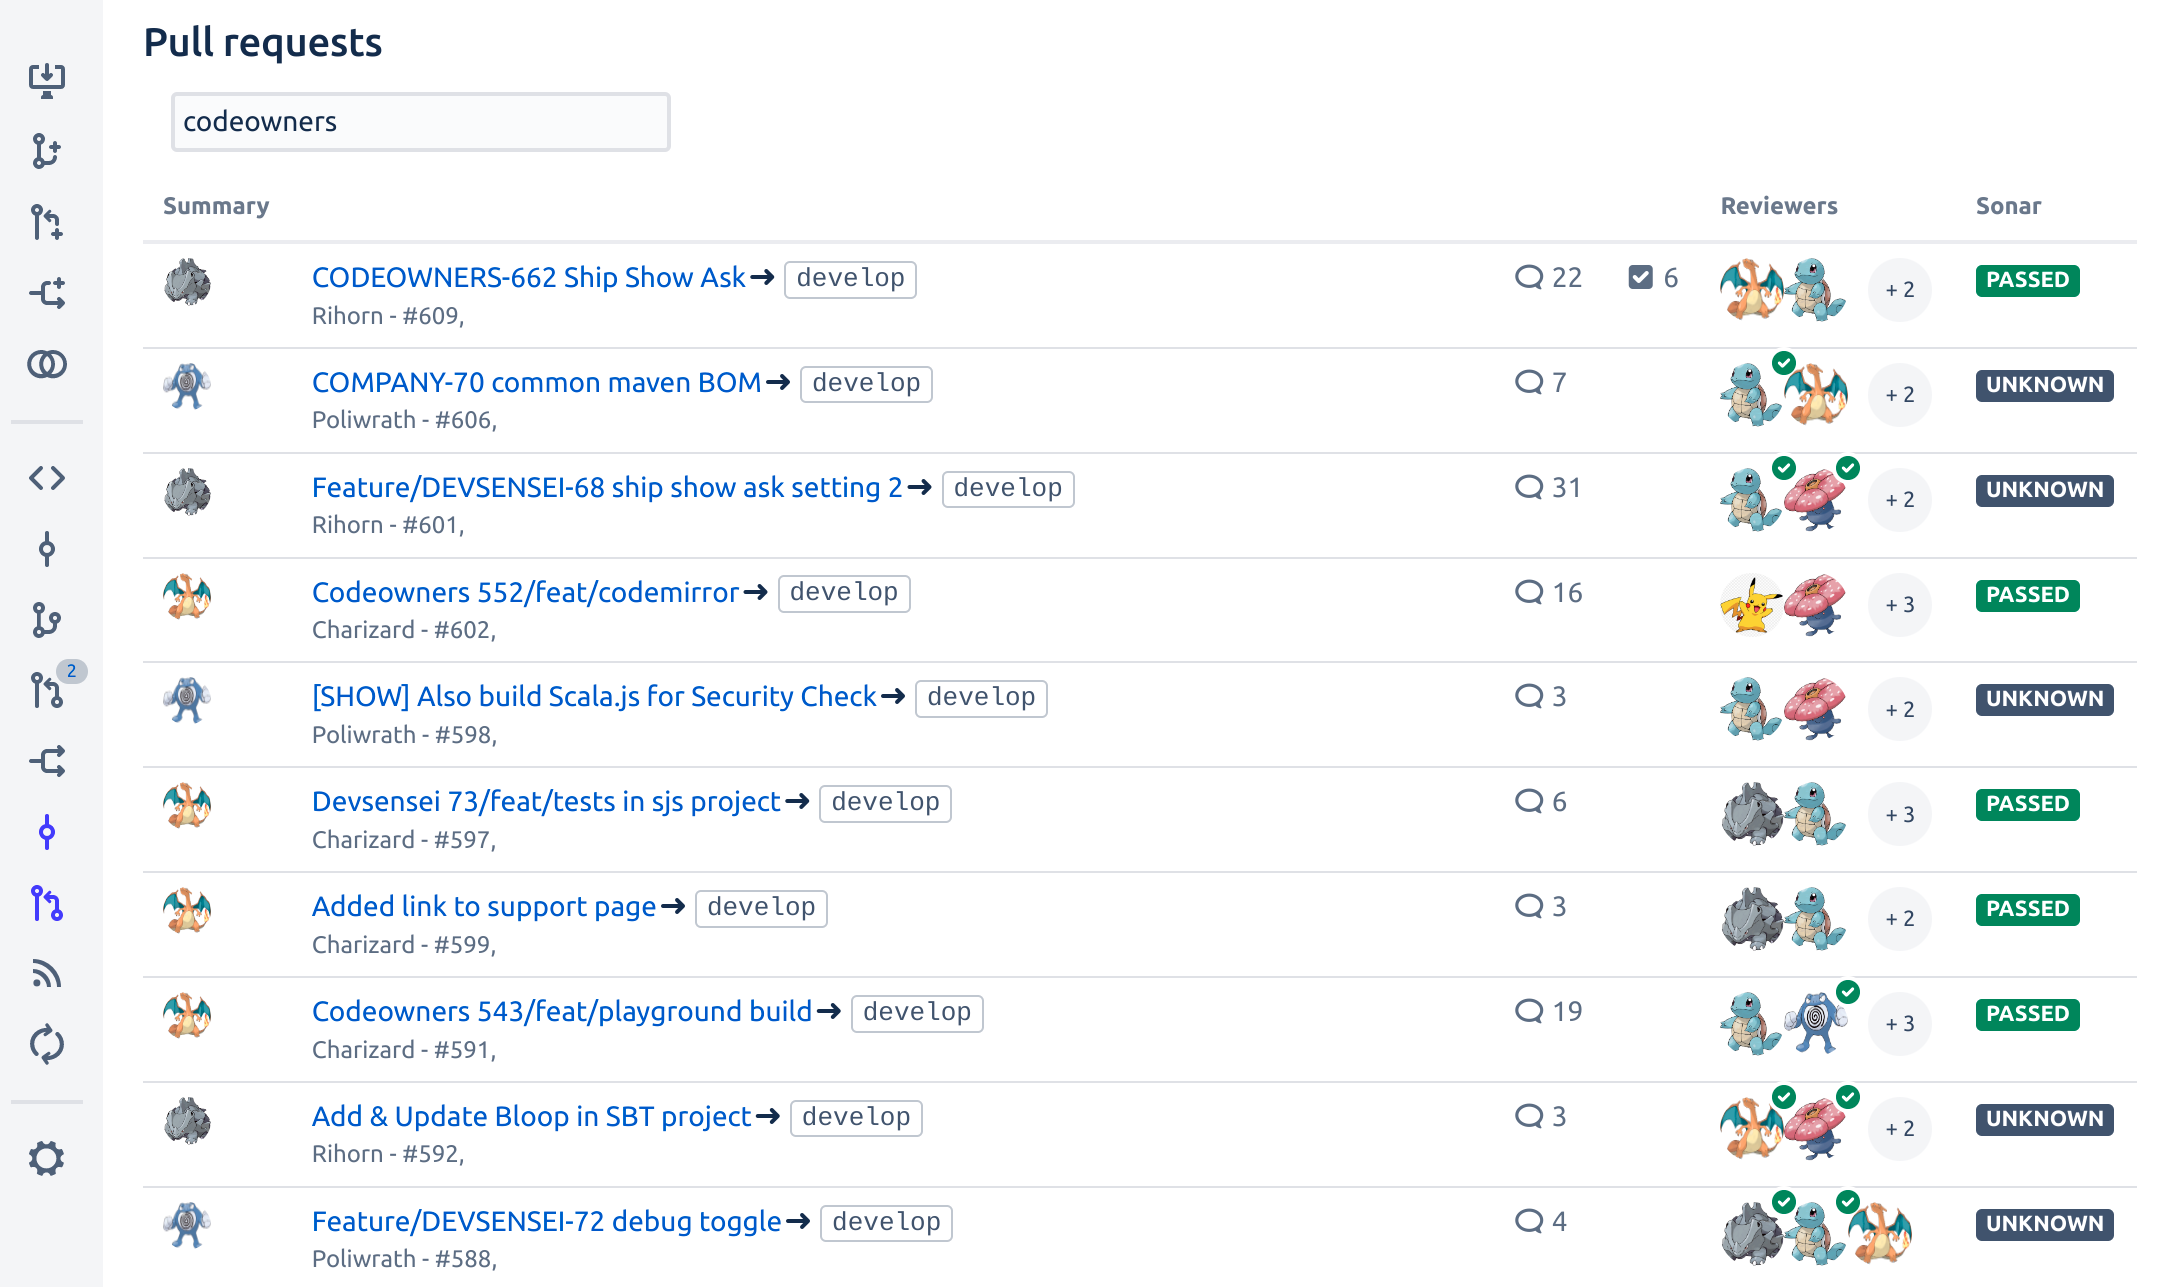Open 'Feature/DEVSENSEI-72 debug toggle' pull request

[x=547, y=1221]
